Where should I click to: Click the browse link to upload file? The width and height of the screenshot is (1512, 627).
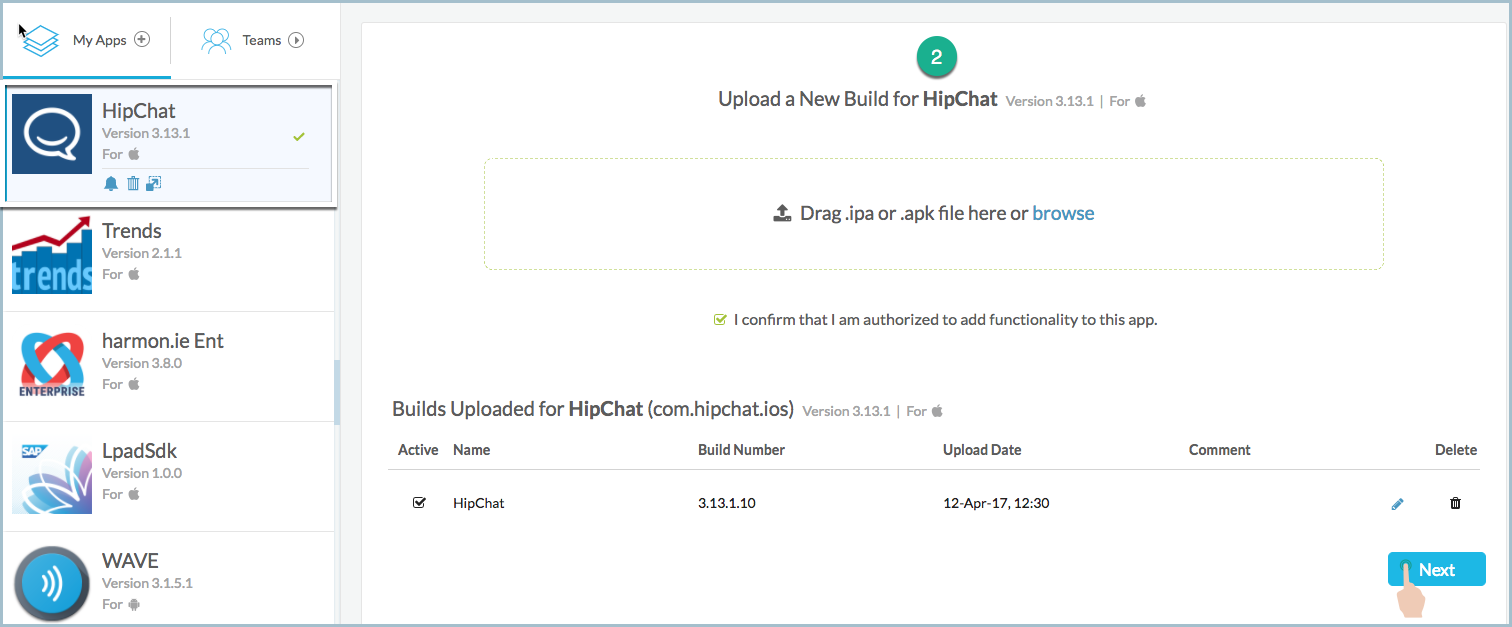(x=1063, y=213)
